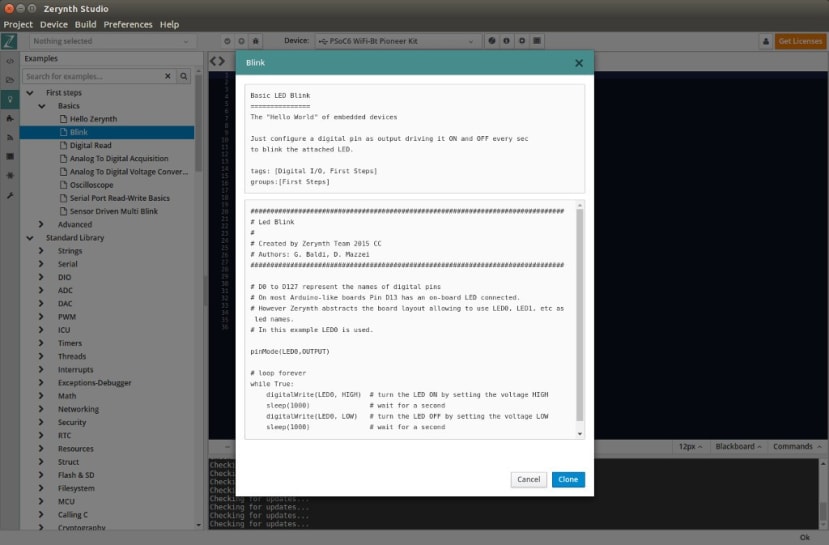The image size is (829, 545).
Task: Clear the examples search with X icon
Action: (x=168, y=77)
